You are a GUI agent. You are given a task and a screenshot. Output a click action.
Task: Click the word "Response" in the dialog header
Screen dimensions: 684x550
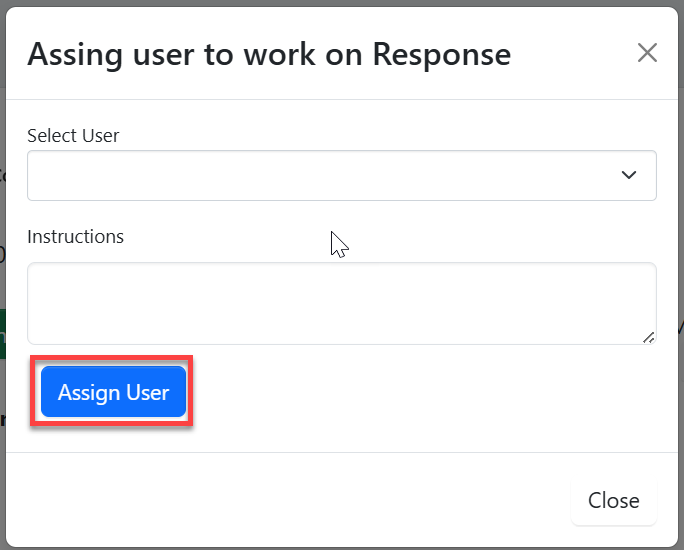(x=441, y=54)
